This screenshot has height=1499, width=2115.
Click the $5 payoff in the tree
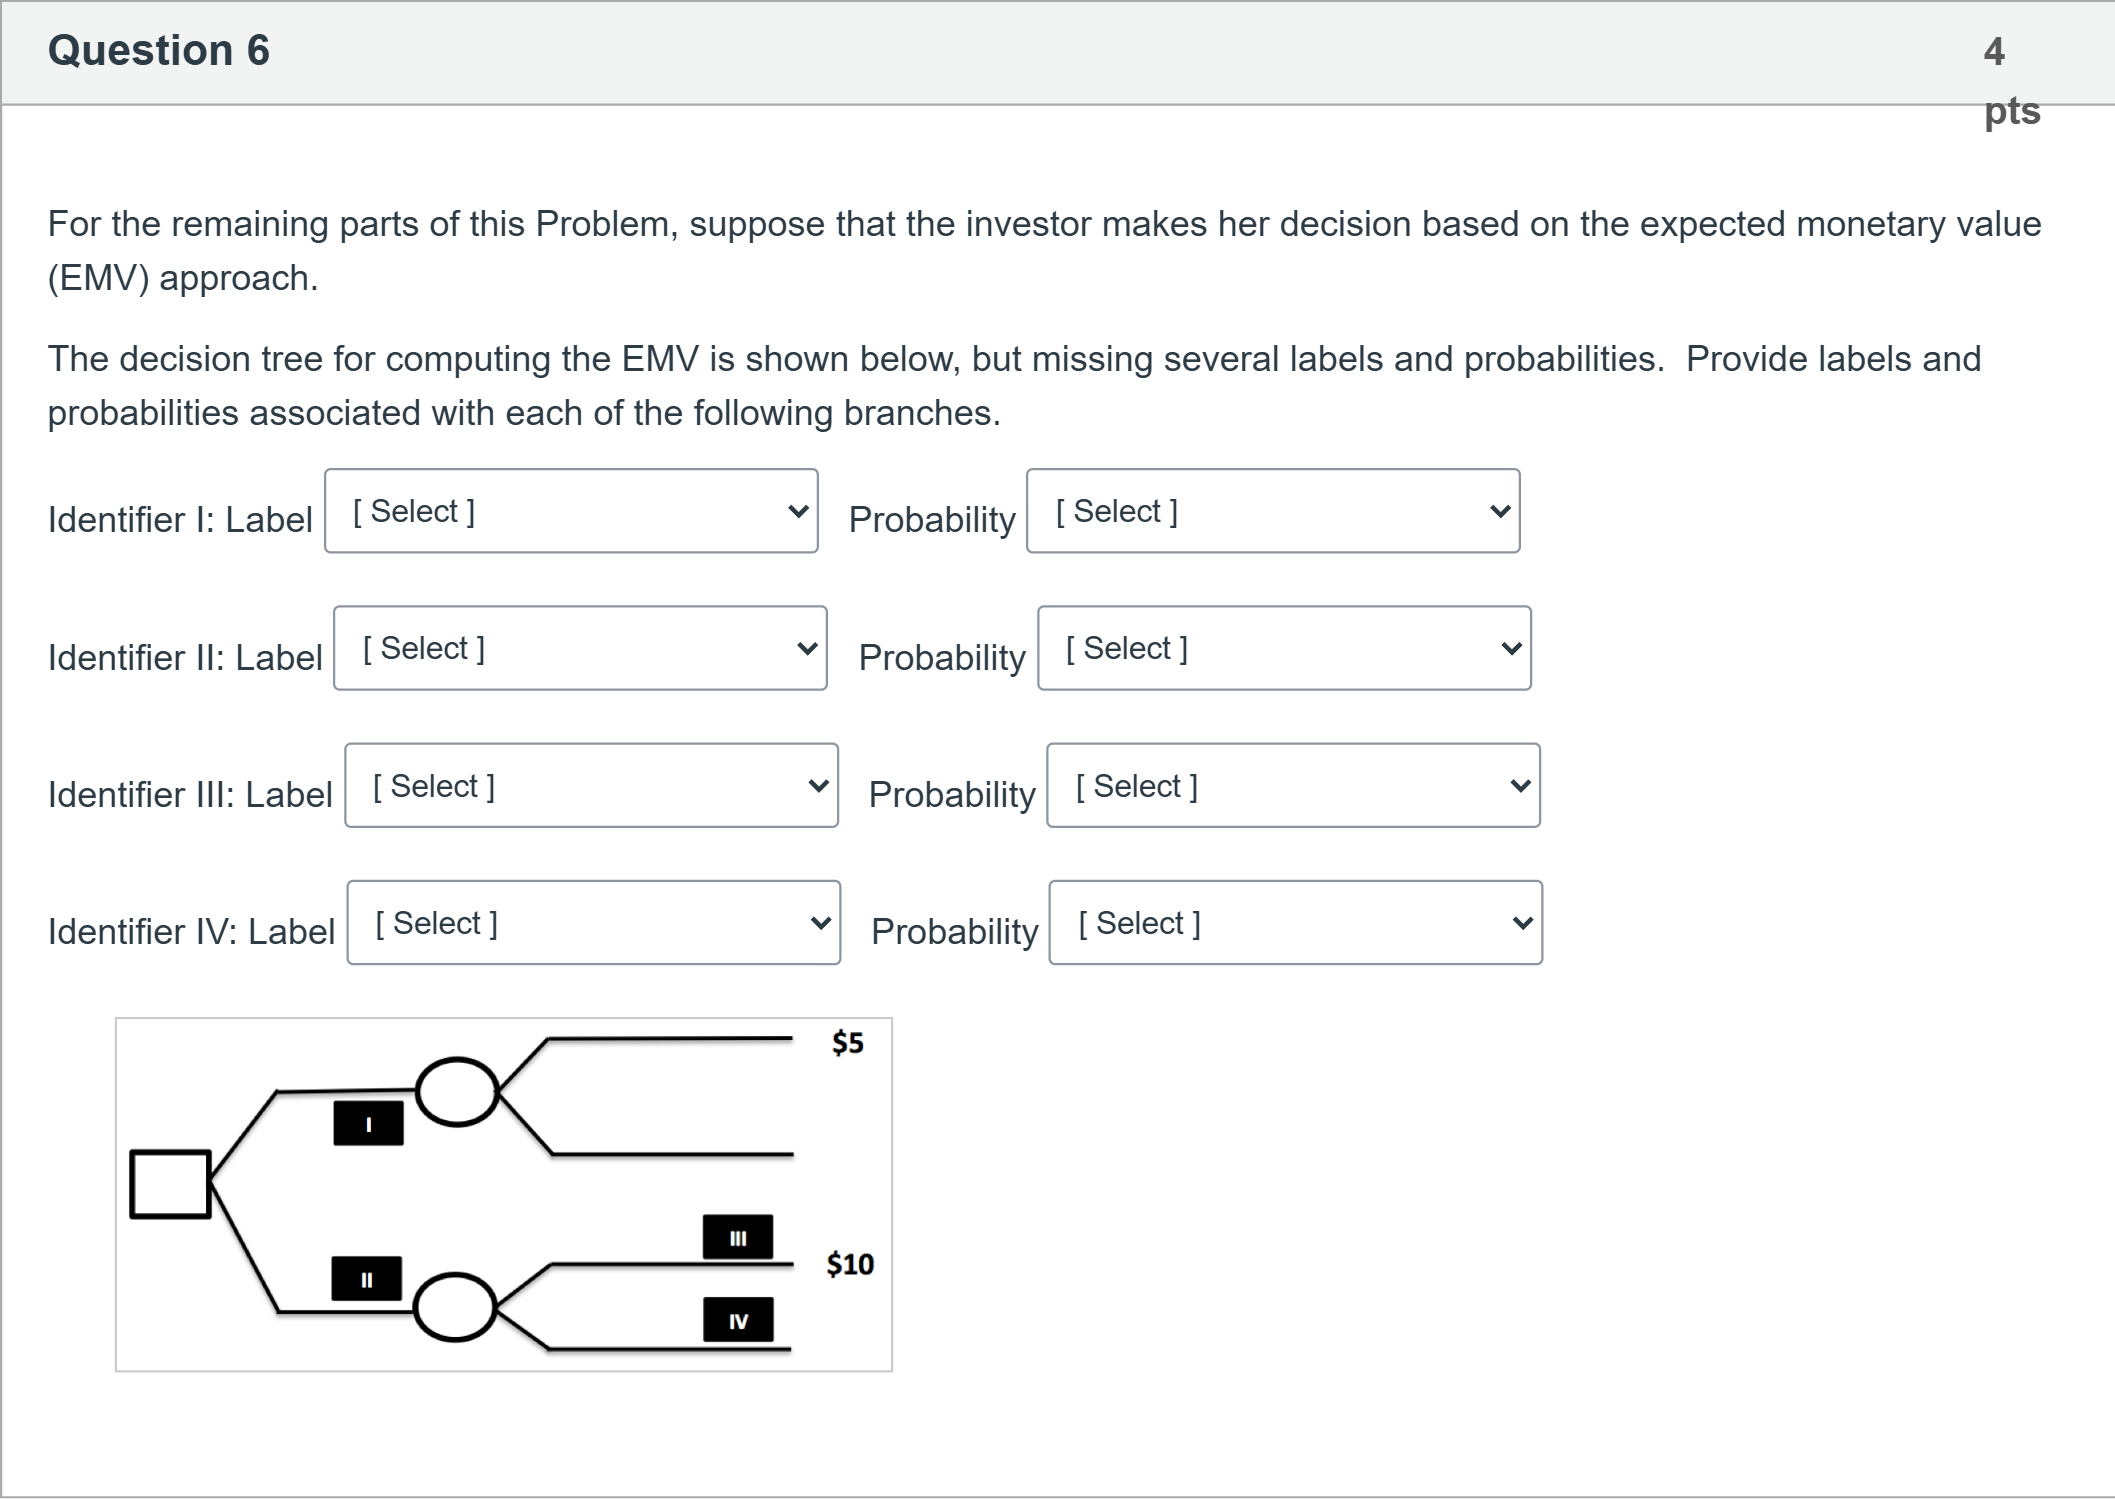click(x=847, y=1043)
